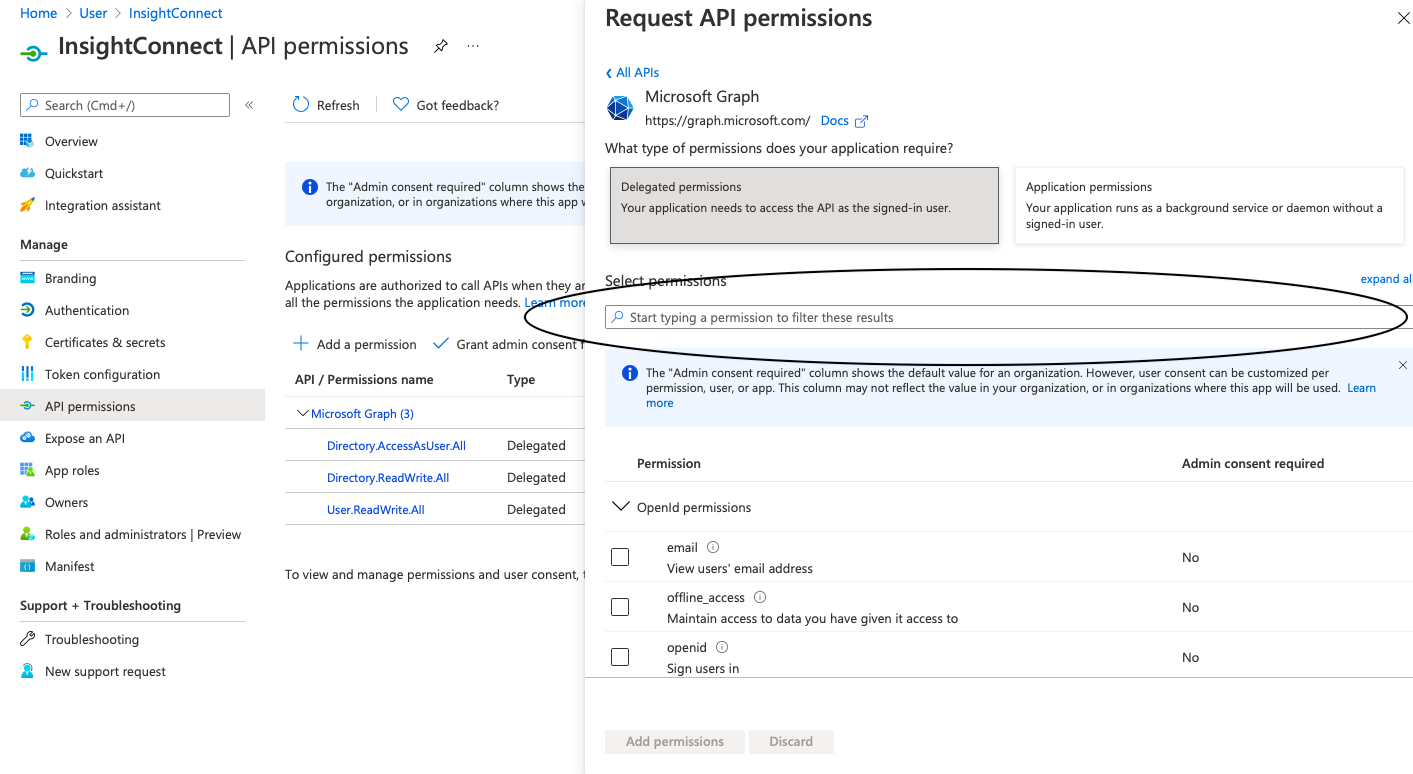Click the info icon next to openid
This screenshot has height=774, width=1413.
[x=722, y=647]
